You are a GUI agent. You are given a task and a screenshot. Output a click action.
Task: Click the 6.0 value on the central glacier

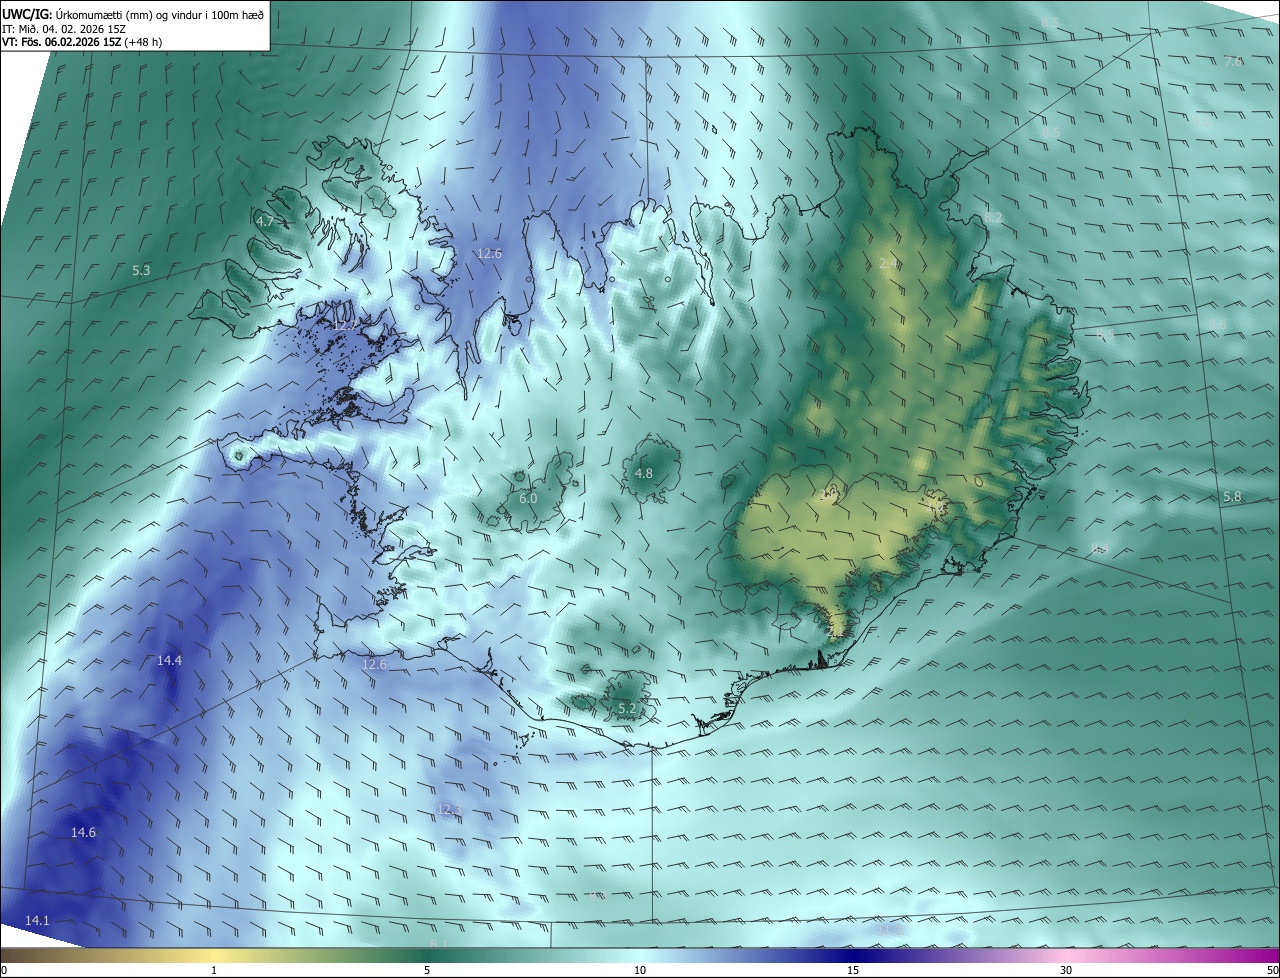(x=528, y=498)
